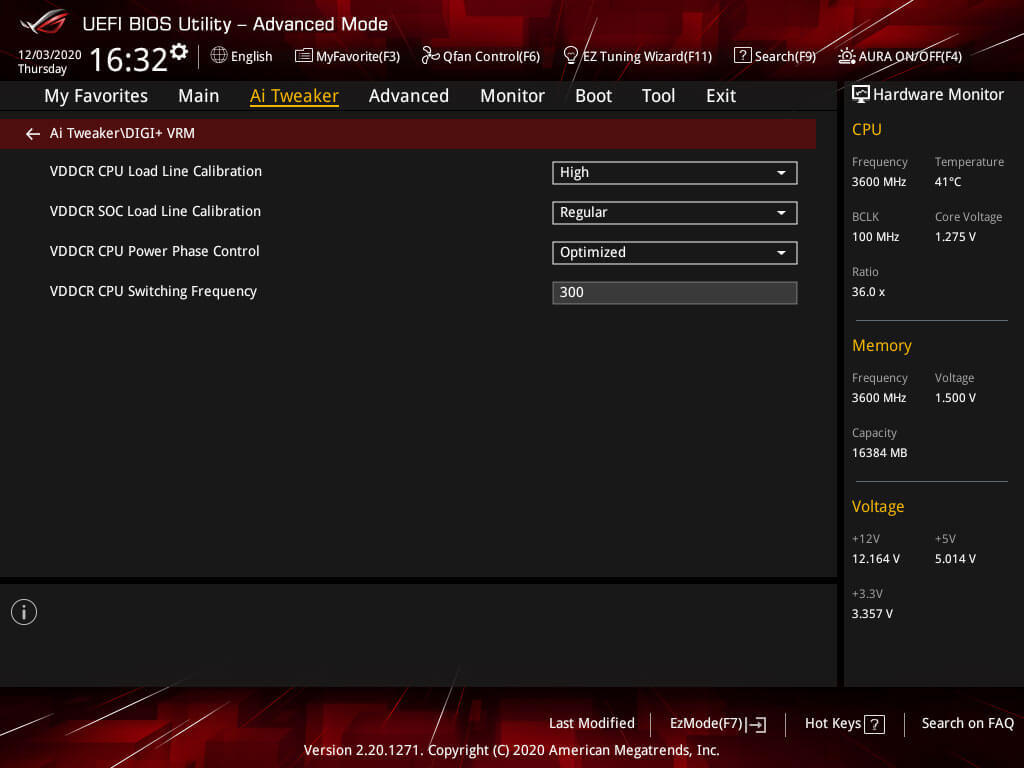
Task: Click the Hardware Monitor title
Action: click(x=938, y=95)
